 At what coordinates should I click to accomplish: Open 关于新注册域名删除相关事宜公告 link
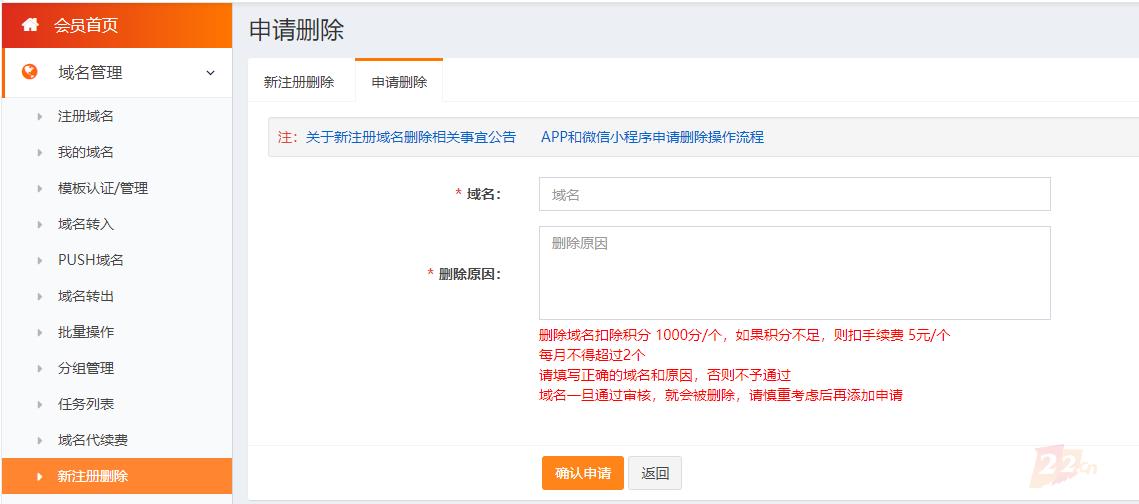(410, 137)
